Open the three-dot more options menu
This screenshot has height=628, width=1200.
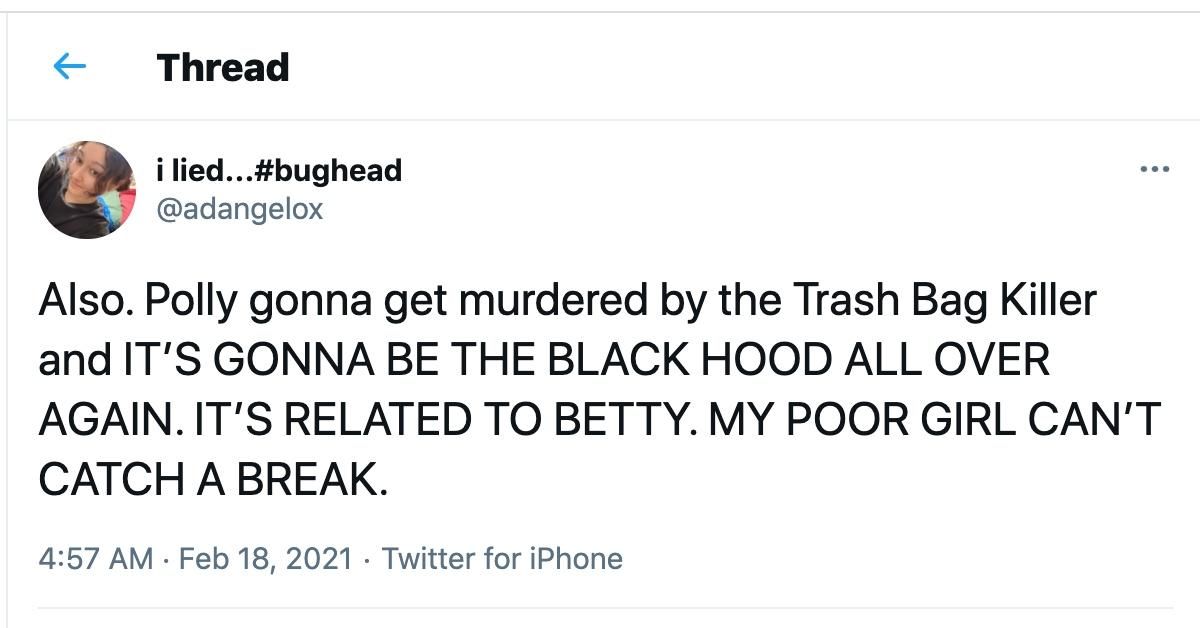1154,171
